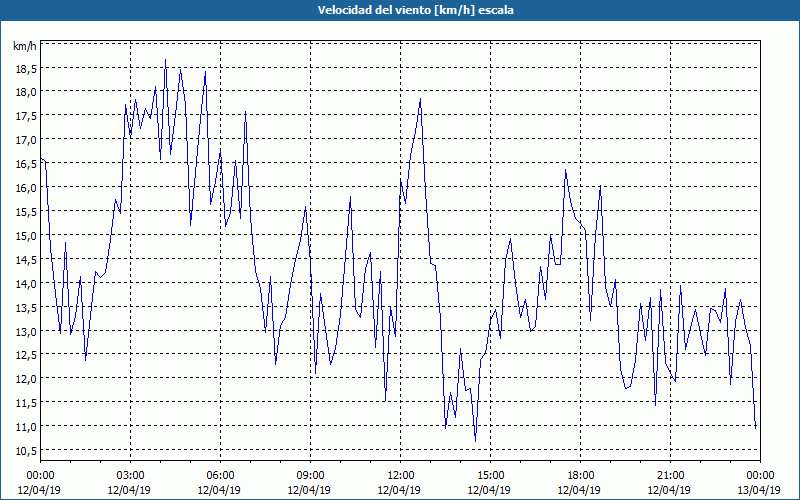This screenshot has width=800, height=500.
Task: Click the sharp peak of the line just after 12:30
Action: pyautogui.click(x=420, y=99)
